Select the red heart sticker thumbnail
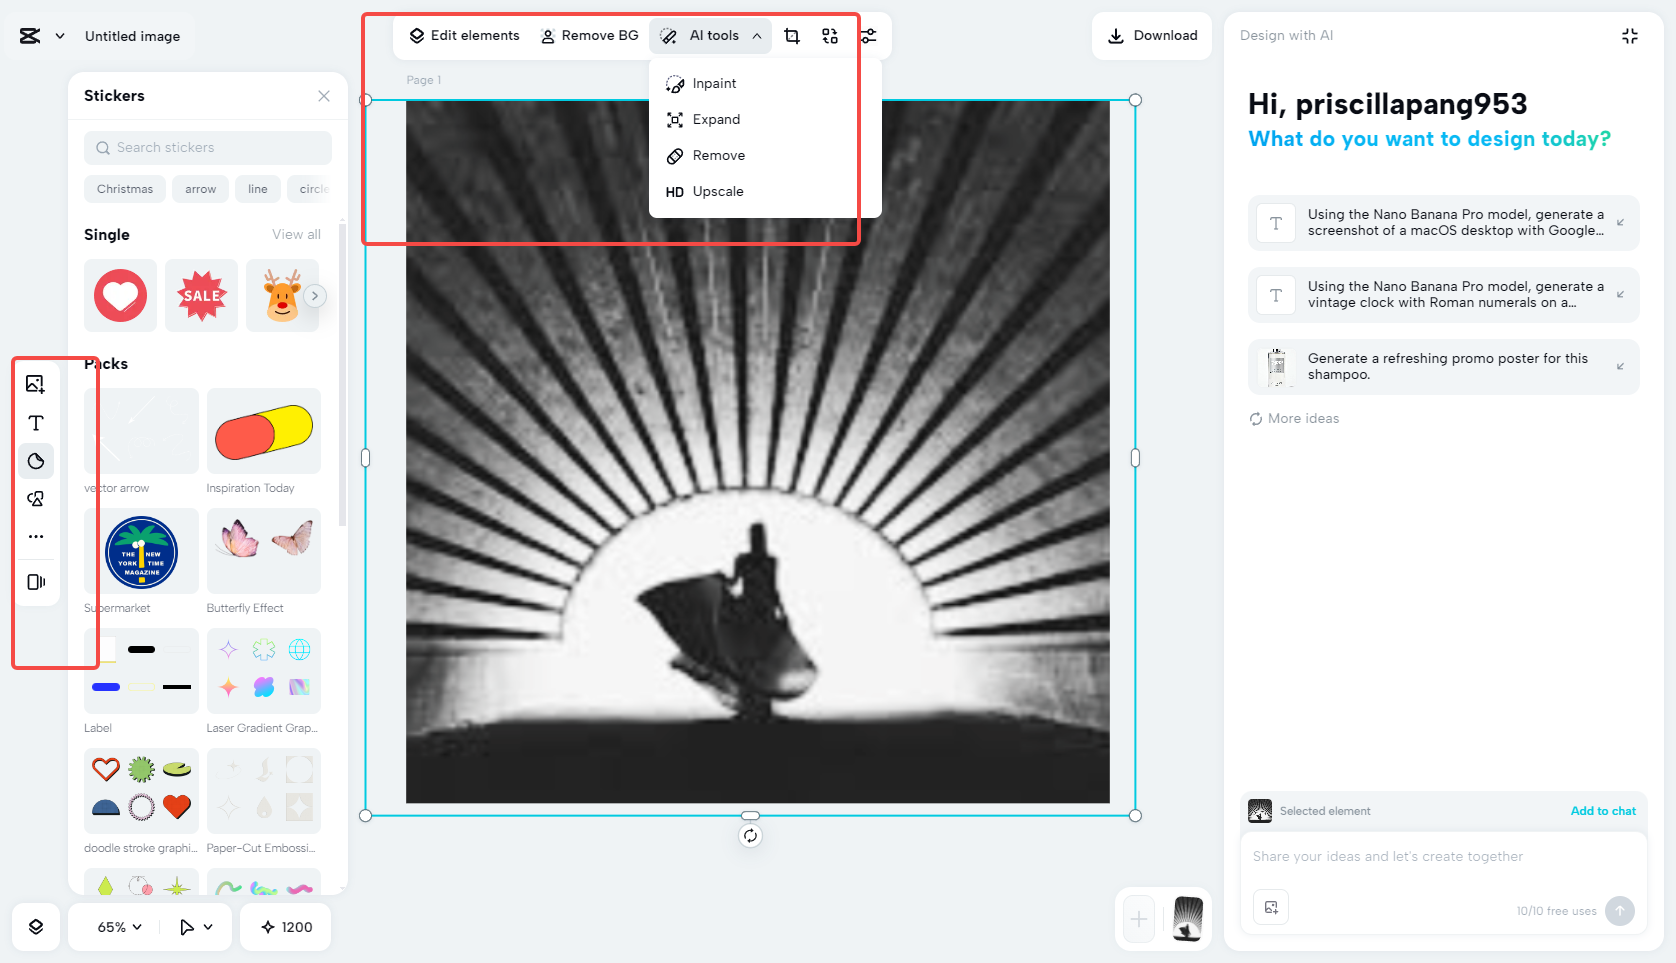The width and height of the screenshot is (1676, 963). [120, 295]
